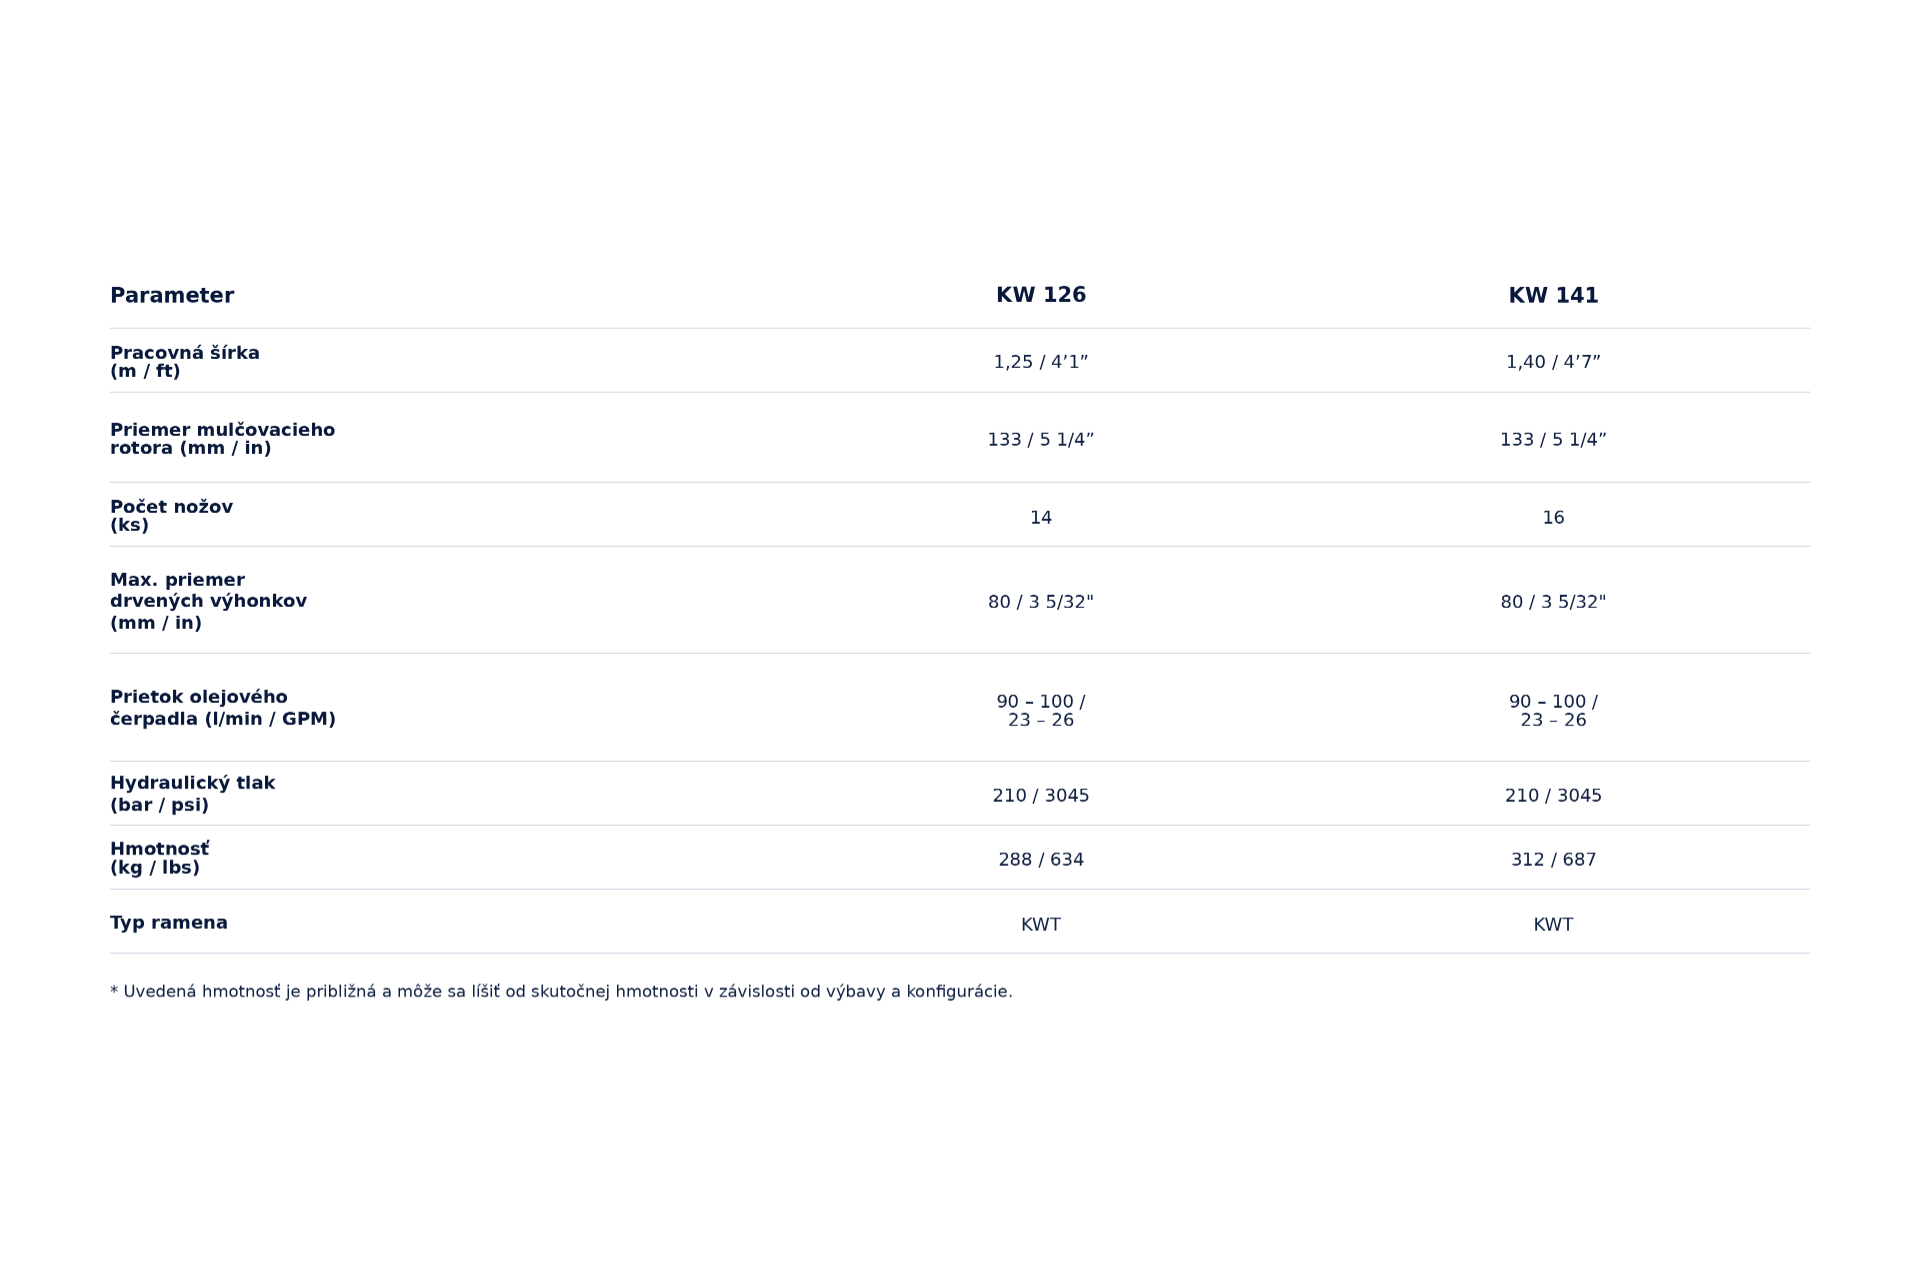Viewport: 1920px width, 1287px height.
Task: Click Prietok olejového čerpadla label
Action: coord(223,708)
